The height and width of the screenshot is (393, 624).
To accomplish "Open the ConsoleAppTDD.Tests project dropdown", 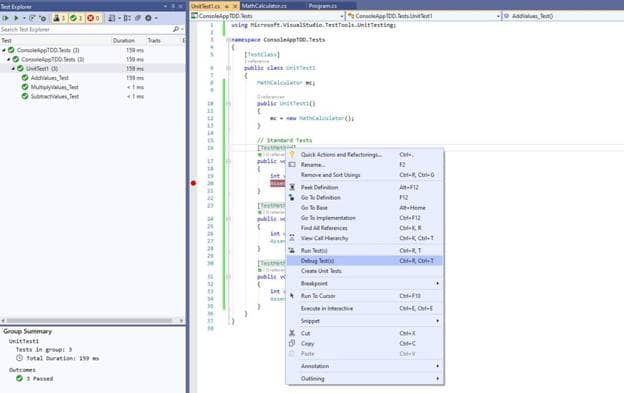I will 342,16.
